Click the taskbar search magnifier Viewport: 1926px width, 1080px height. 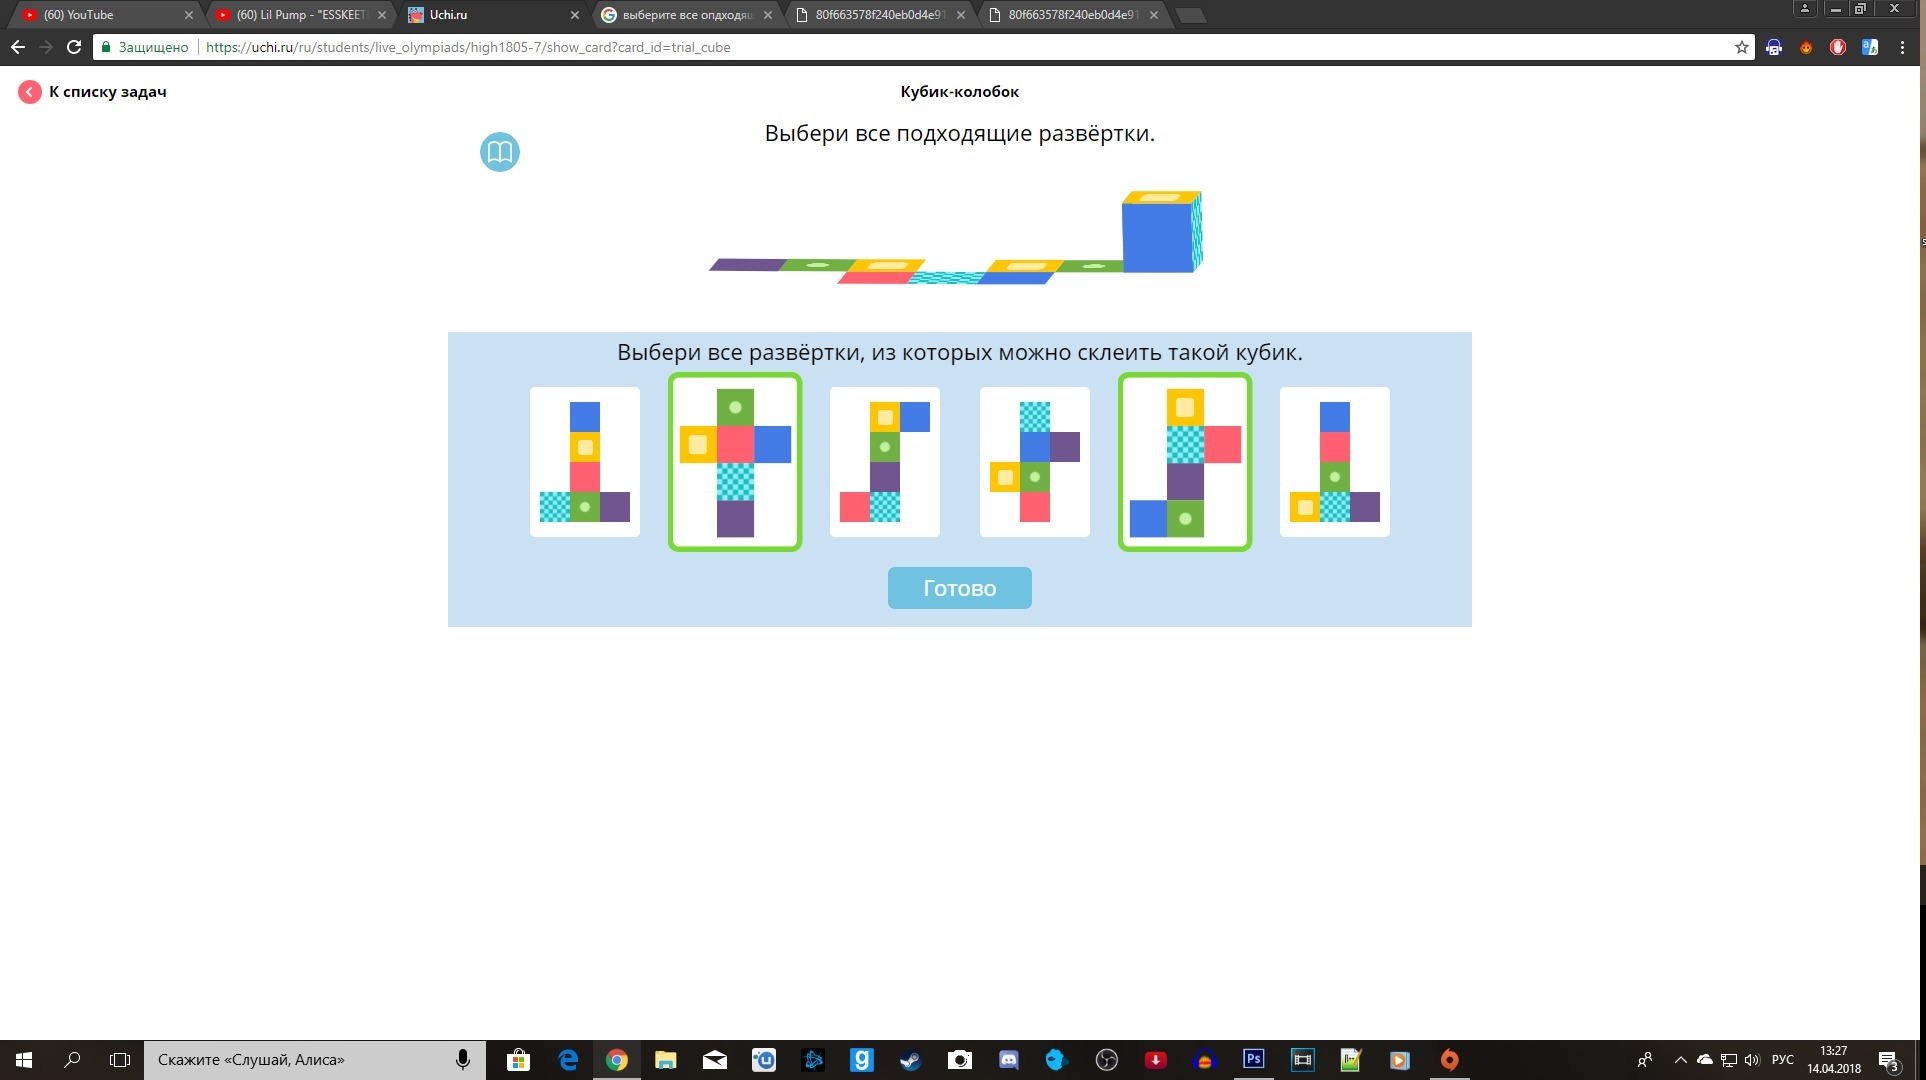pos(72,1060)
